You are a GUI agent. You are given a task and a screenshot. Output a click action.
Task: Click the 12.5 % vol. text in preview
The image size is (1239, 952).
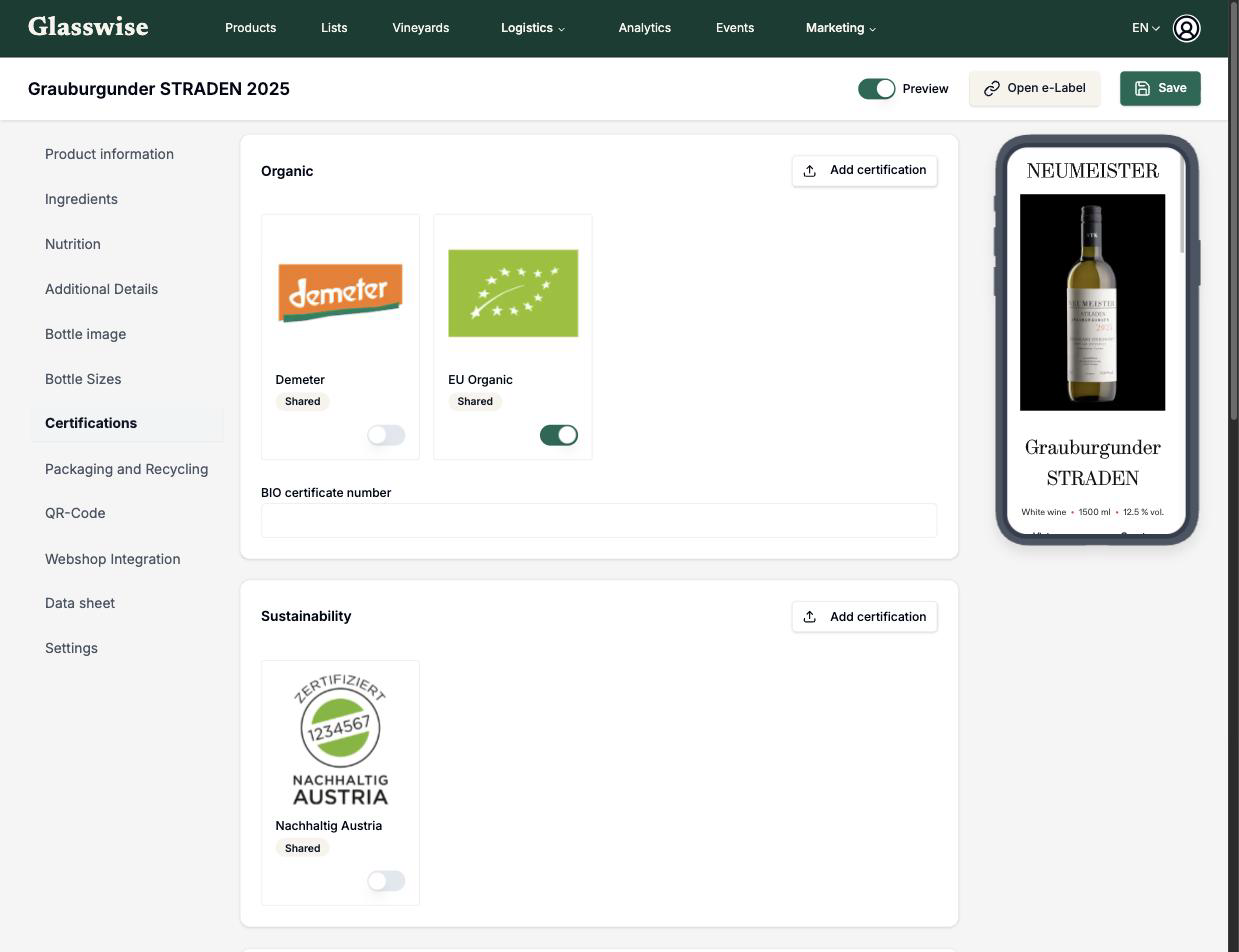(x=1143, y=512)
